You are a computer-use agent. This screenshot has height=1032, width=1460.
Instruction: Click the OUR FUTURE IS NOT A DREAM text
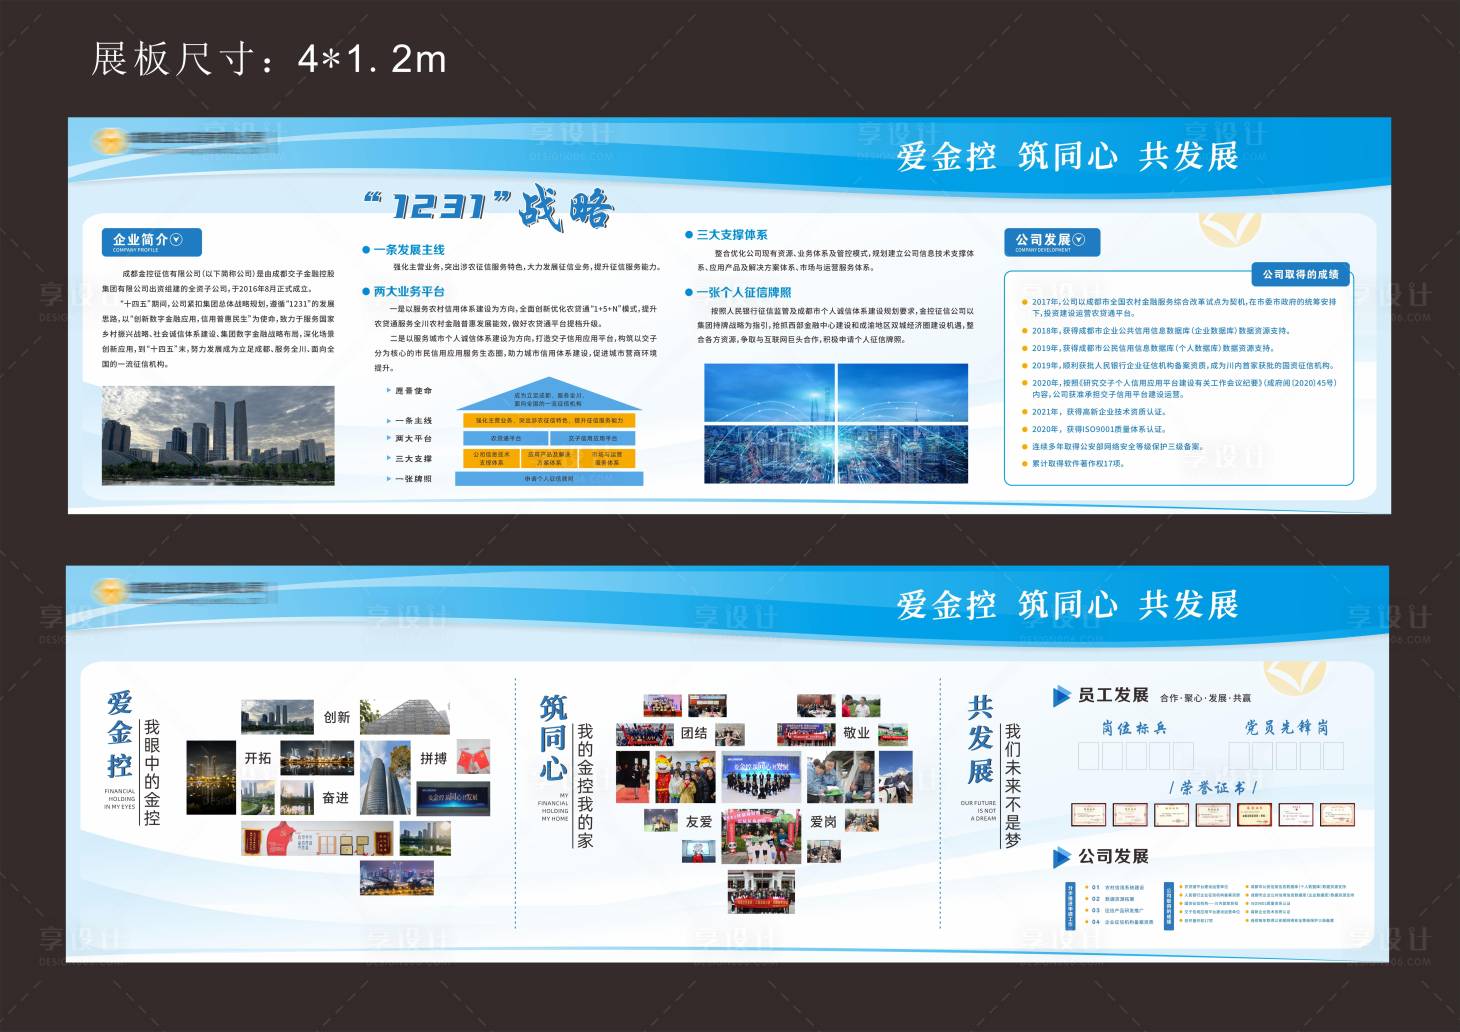[978, 810]
